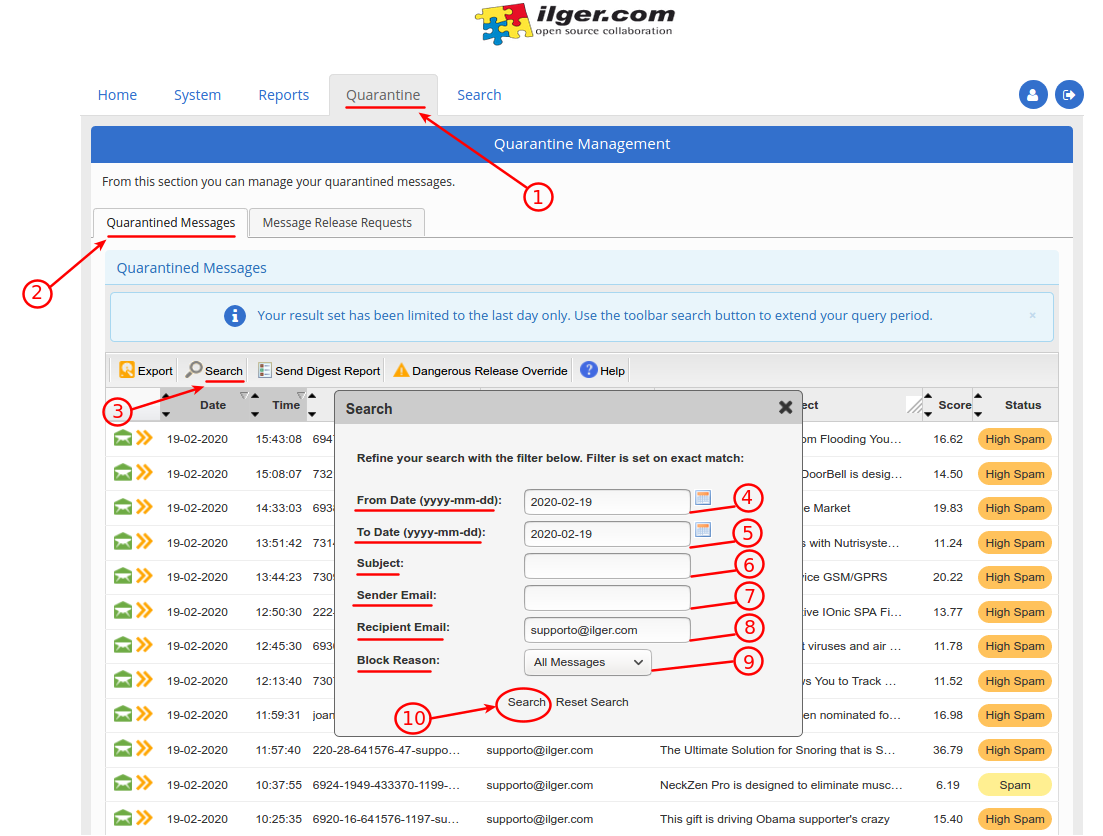
Task: Click double-chevron icon in 10:25:35 row
Action: pos(144,817)
